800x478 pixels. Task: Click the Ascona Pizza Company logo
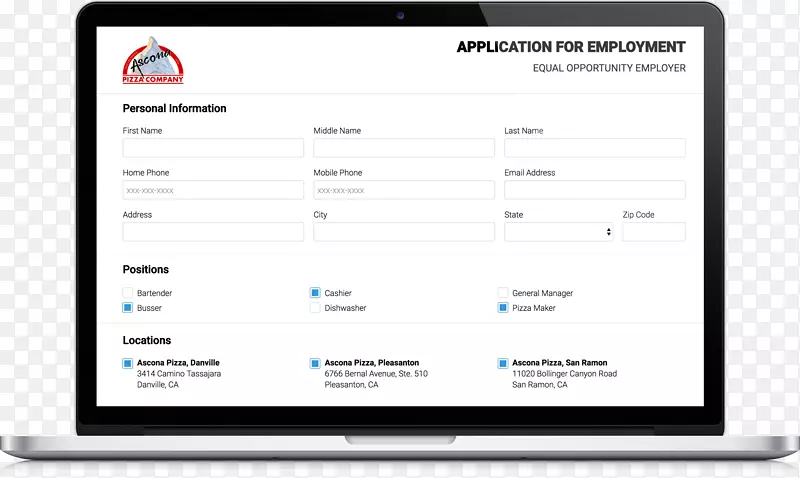coord(153,61)
